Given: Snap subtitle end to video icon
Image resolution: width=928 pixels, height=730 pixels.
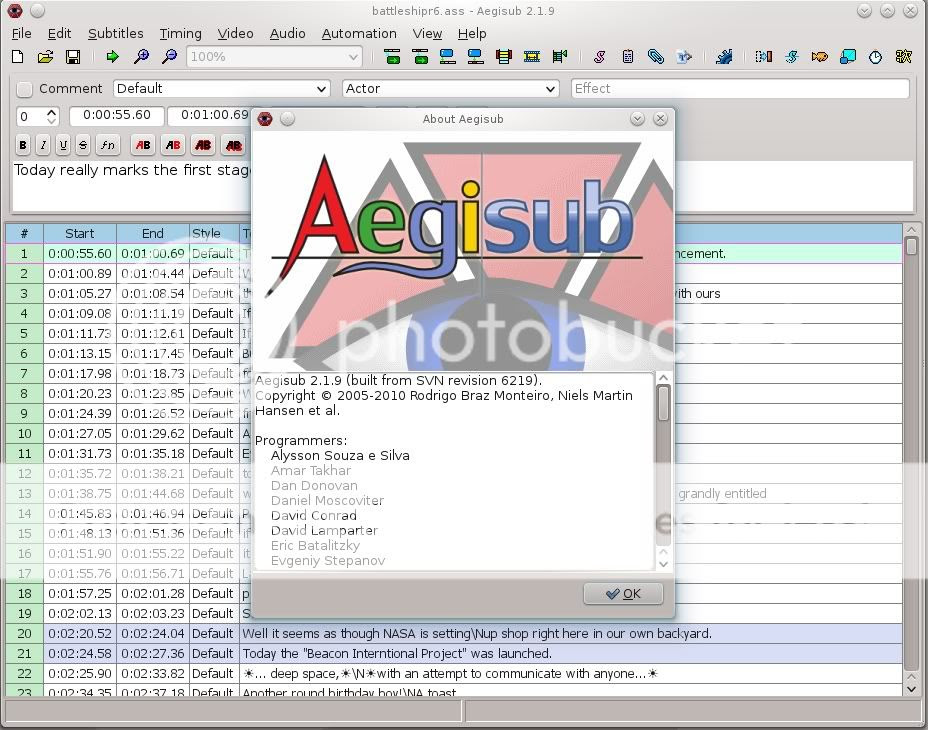Looking at the screenshot, I should [476, 57].
